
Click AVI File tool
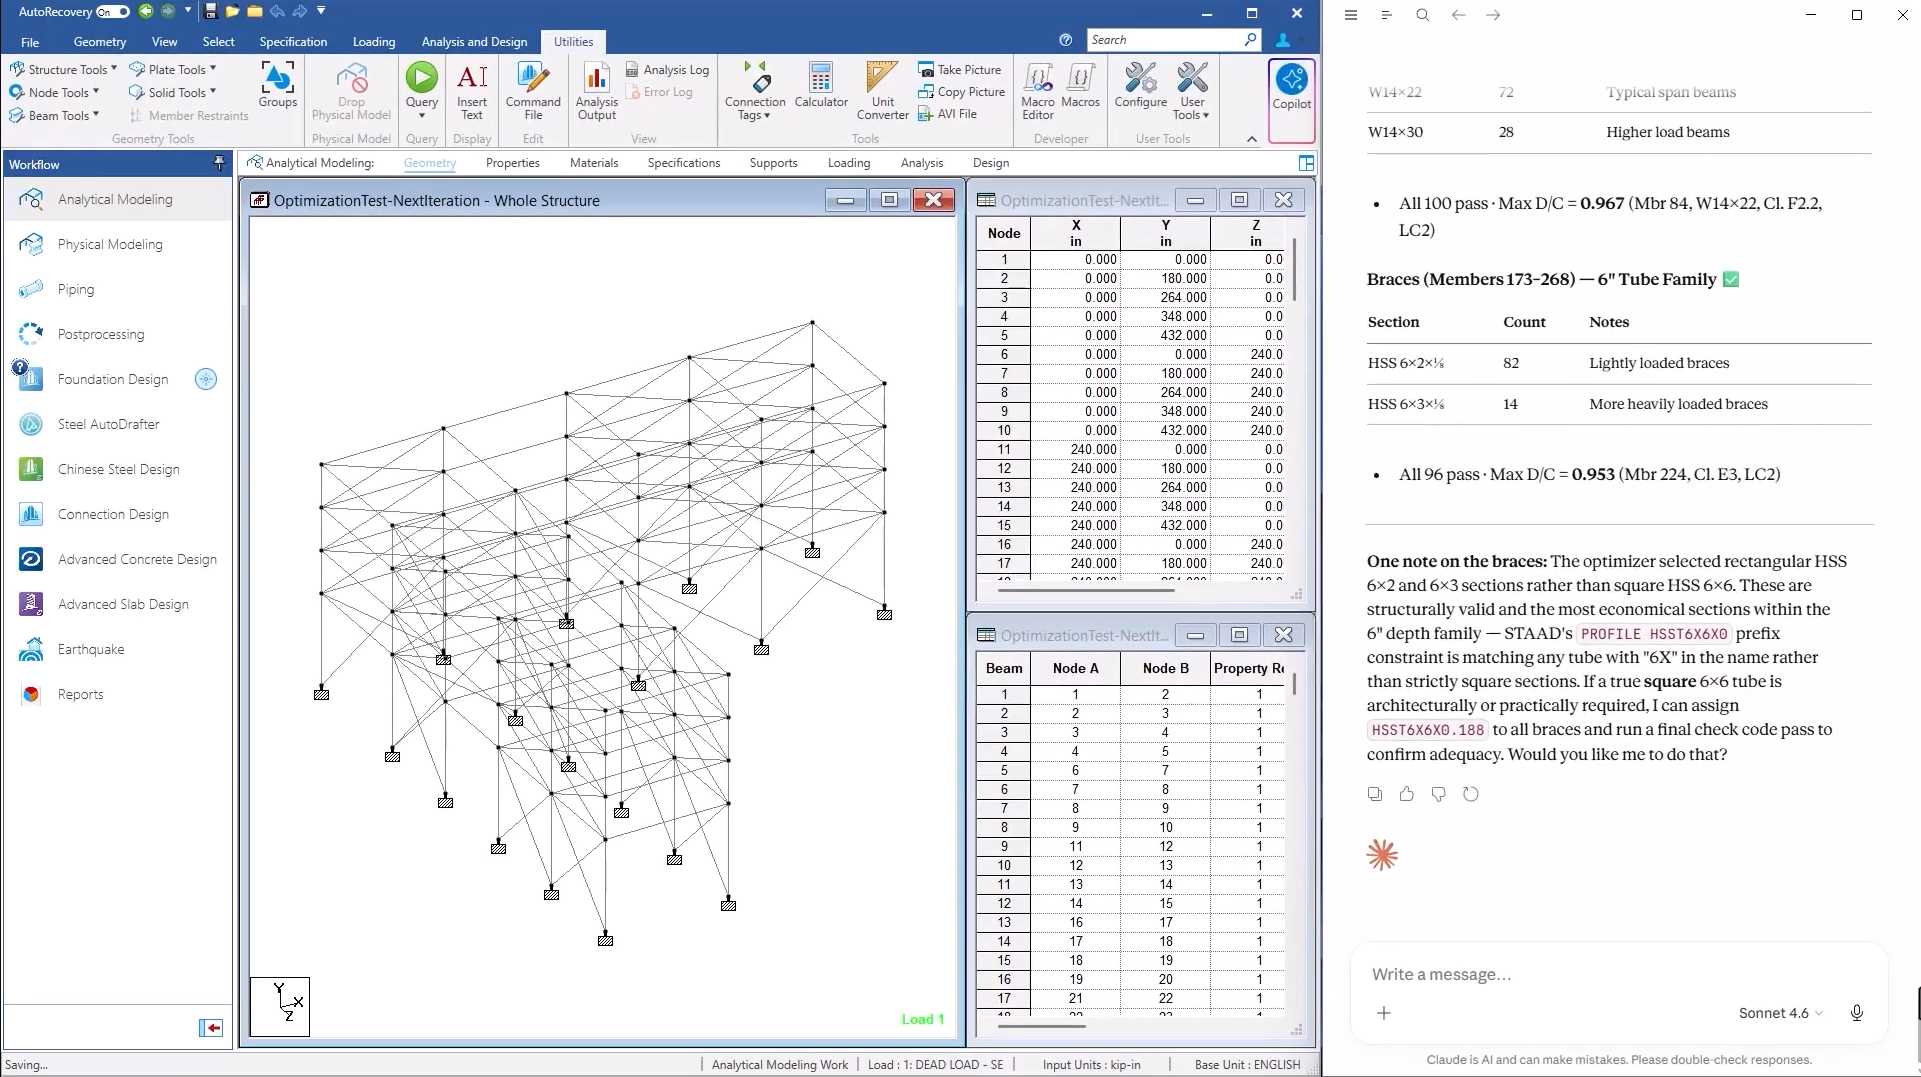947,114
